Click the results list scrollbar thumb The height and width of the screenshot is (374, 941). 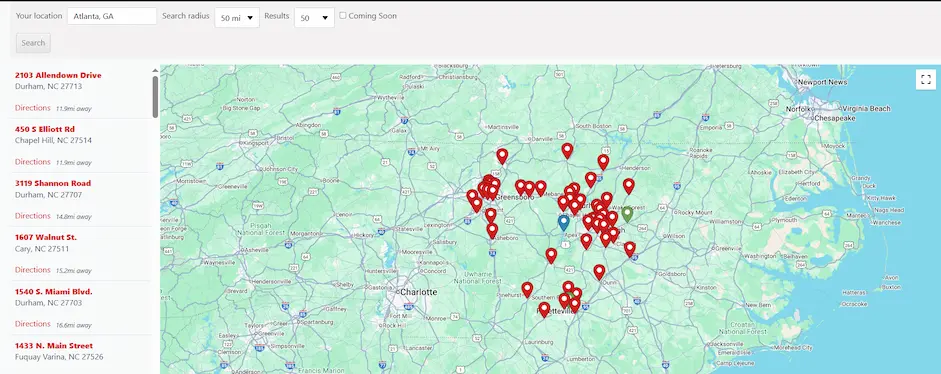(155, 96)
